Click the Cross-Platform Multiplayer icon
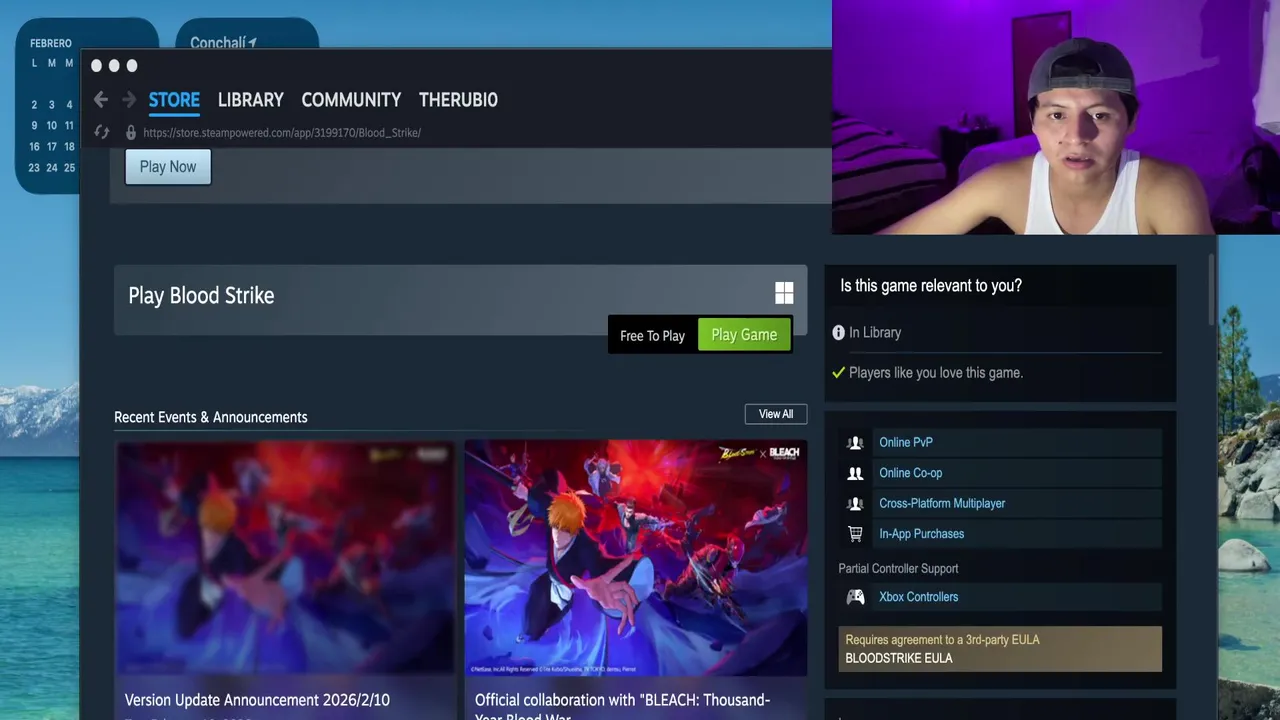This screenshot has height=720, width=1280. click(x=855, y=504)
